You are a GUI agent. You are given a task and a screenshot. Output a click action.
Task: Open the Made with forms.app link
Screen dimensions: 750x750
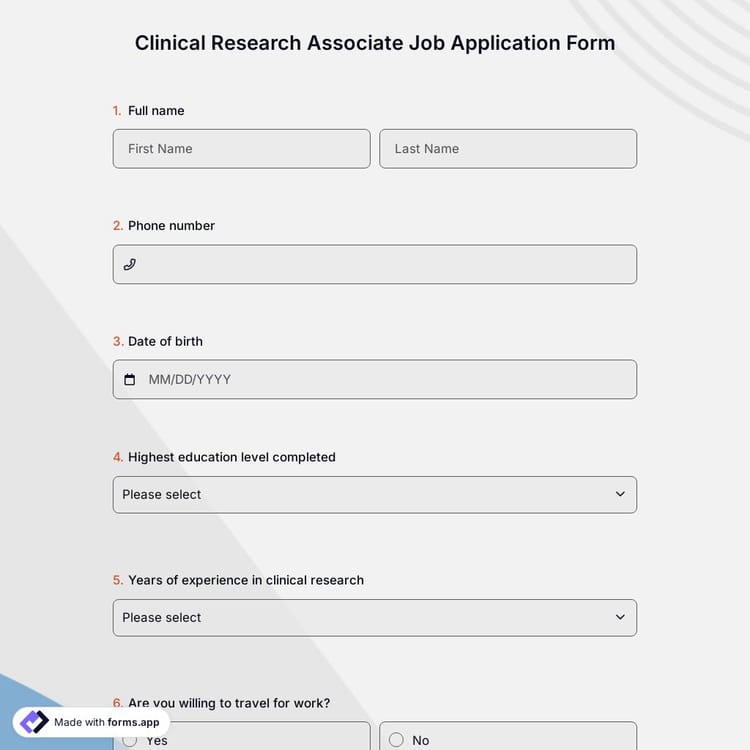click(106, 722)
